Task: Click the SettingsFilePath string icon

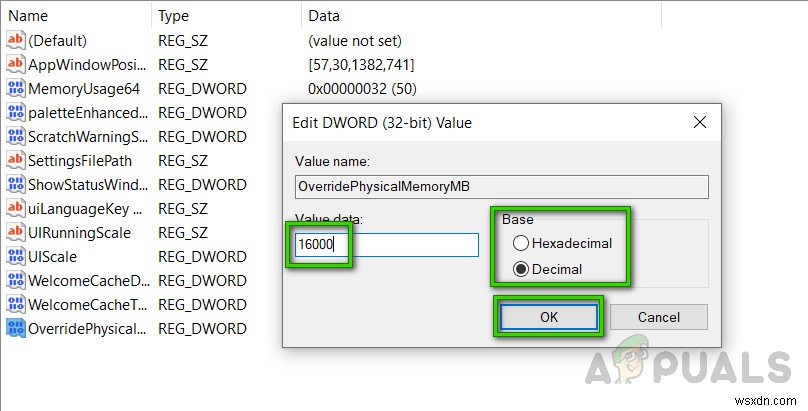Action: [x=15, y=160]
